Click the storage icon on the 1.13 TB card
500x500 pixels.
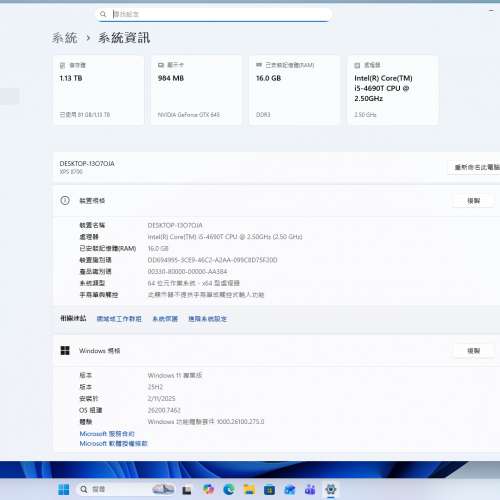(62, 65)
